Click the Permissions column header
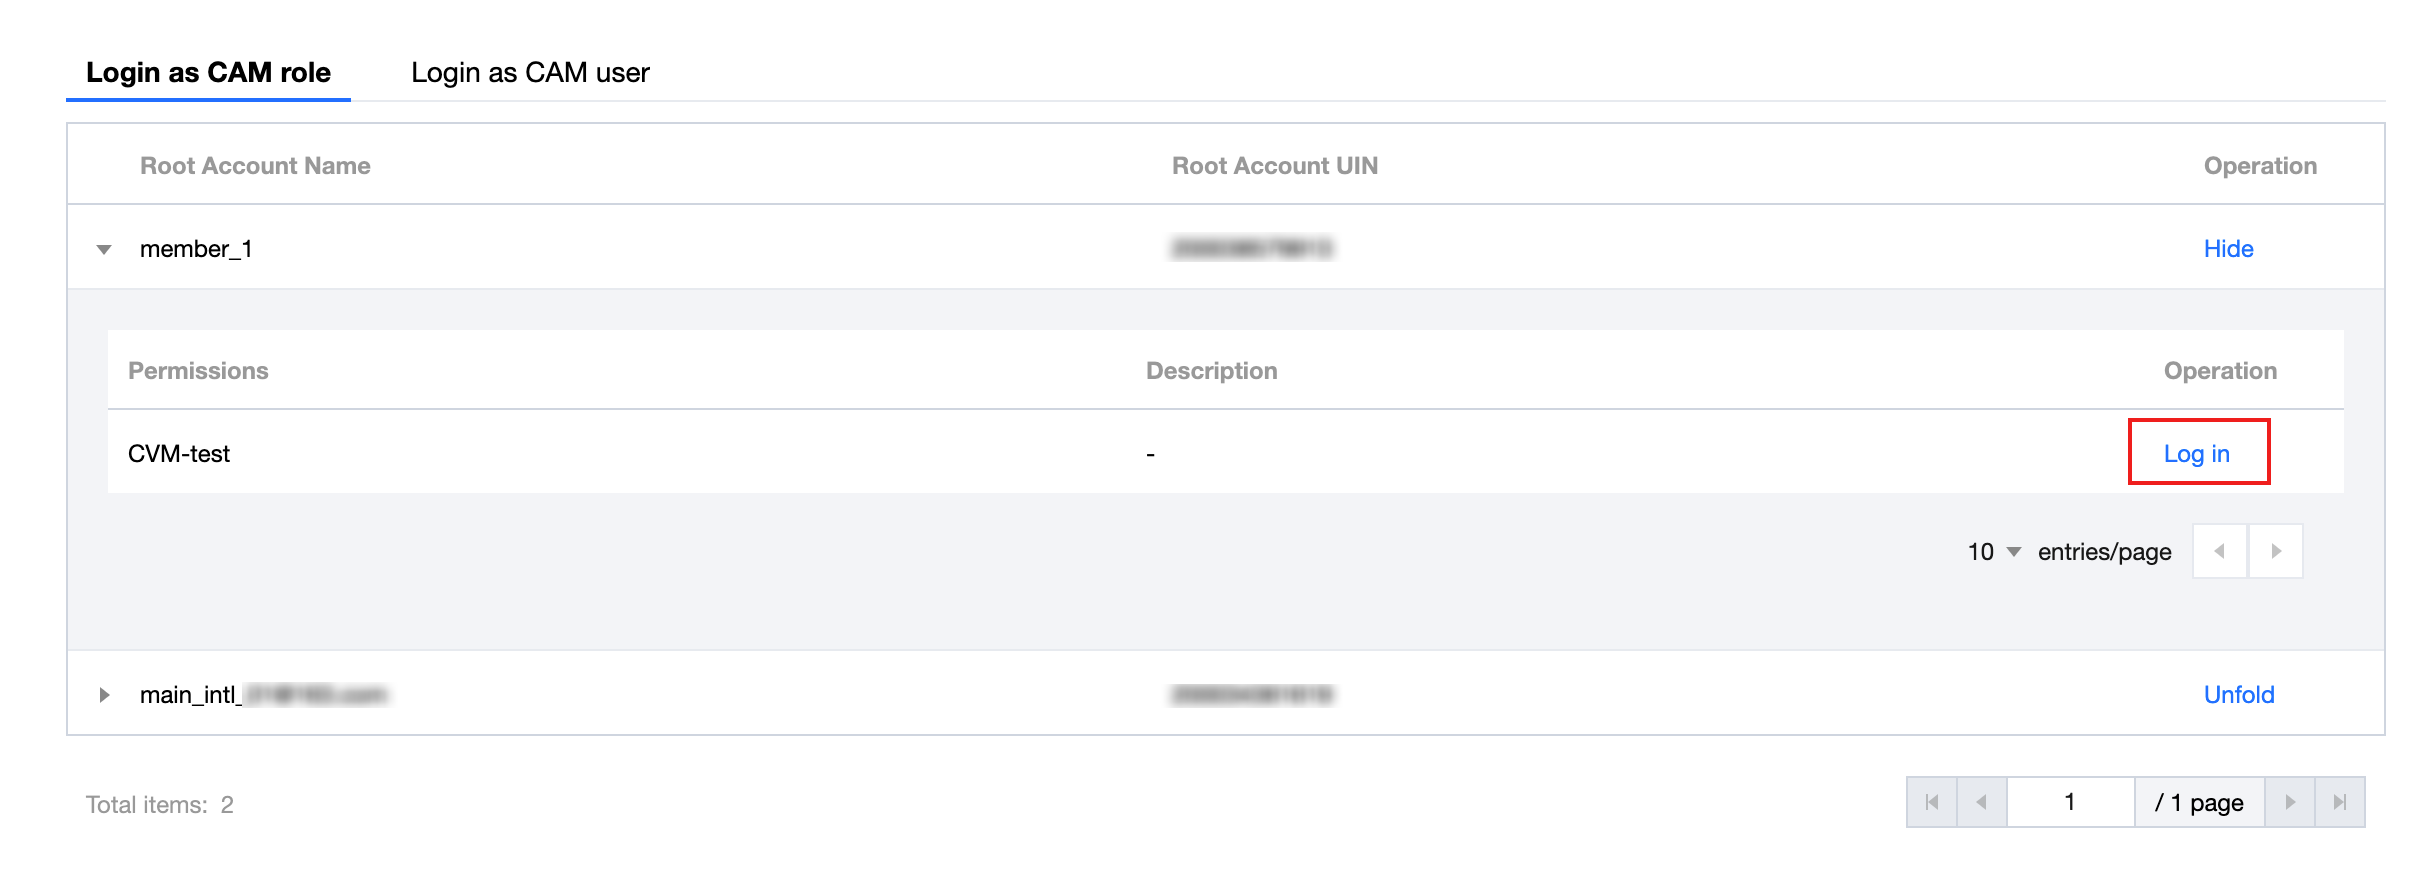The image size is (2418, 888). tap(198, 371)
